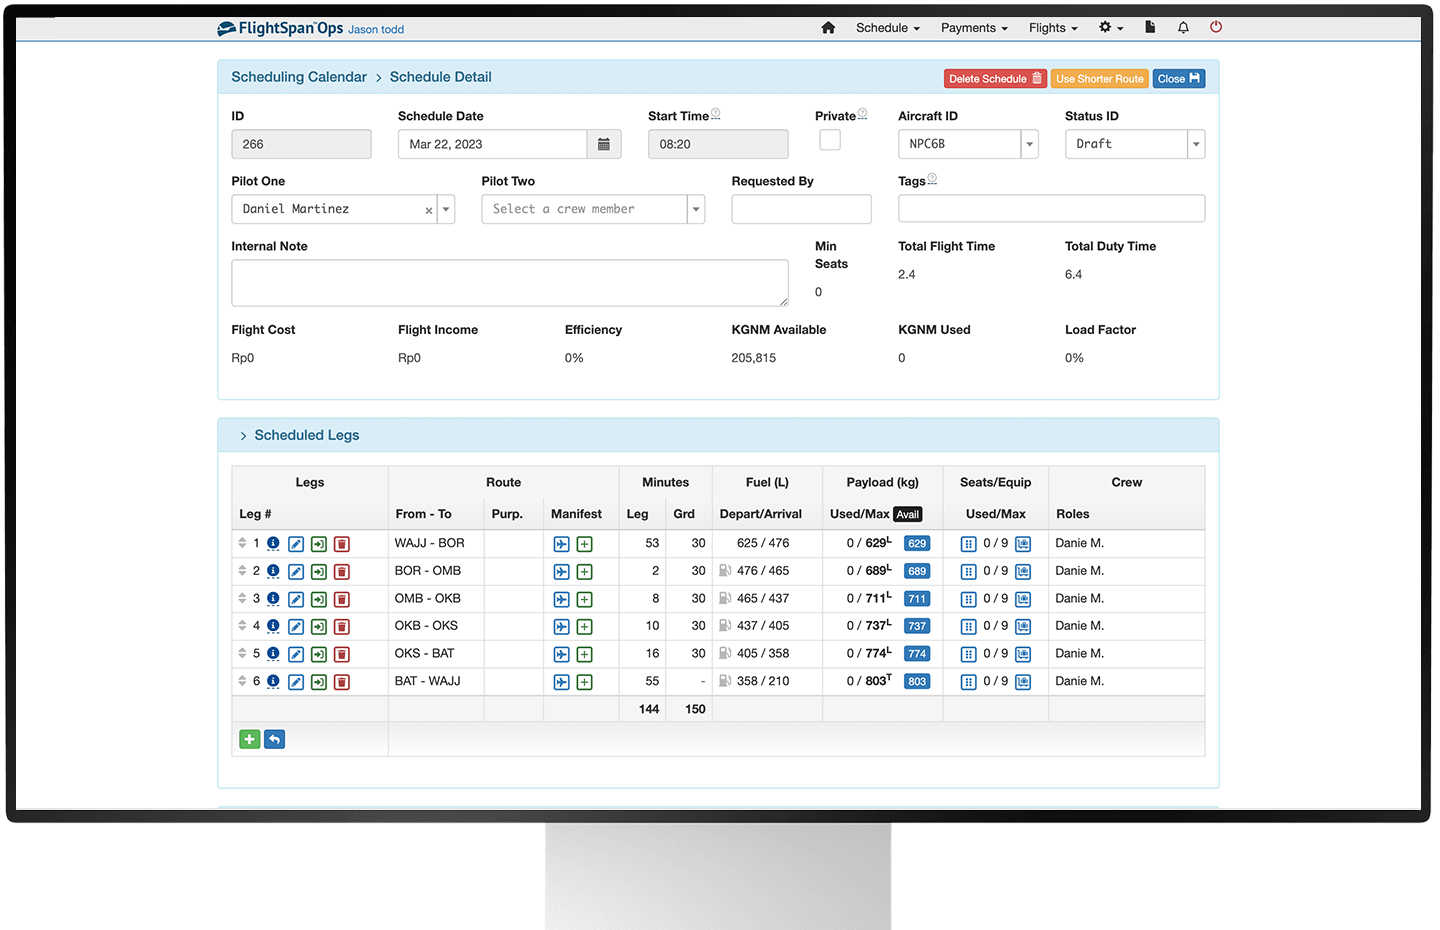Go to Scheduling Calendar breadcrumb
Image resolution: width=1440 pixels, height=930 pixels.
click(x=299, y=77)
